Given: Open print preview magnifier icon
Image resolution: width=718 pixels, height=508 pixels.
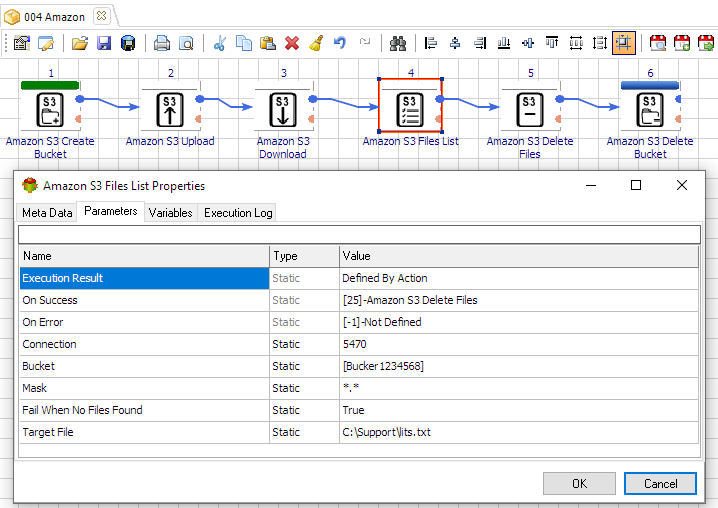Looking at the screenshot, I should tap(186, 43).
